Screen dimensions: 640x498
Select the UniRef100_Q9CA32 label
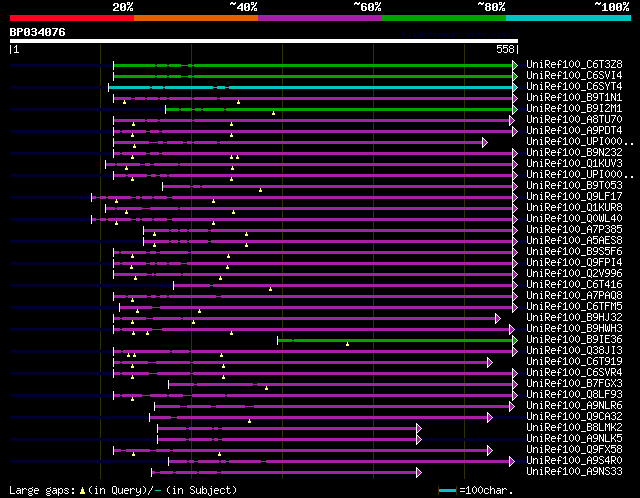coord(574,417)
